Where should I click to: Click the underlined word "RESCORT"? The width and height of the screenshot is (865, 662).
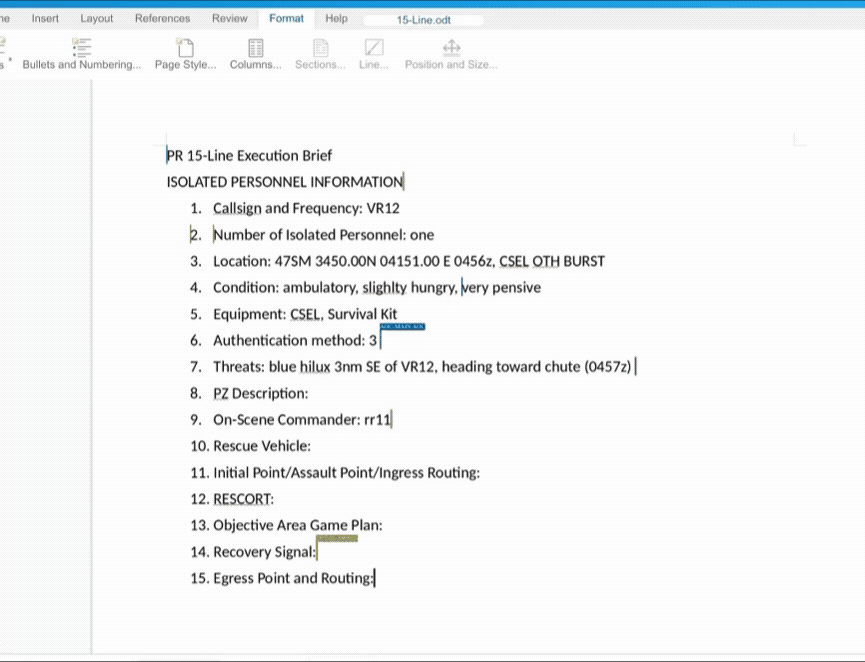click(242, 499)
